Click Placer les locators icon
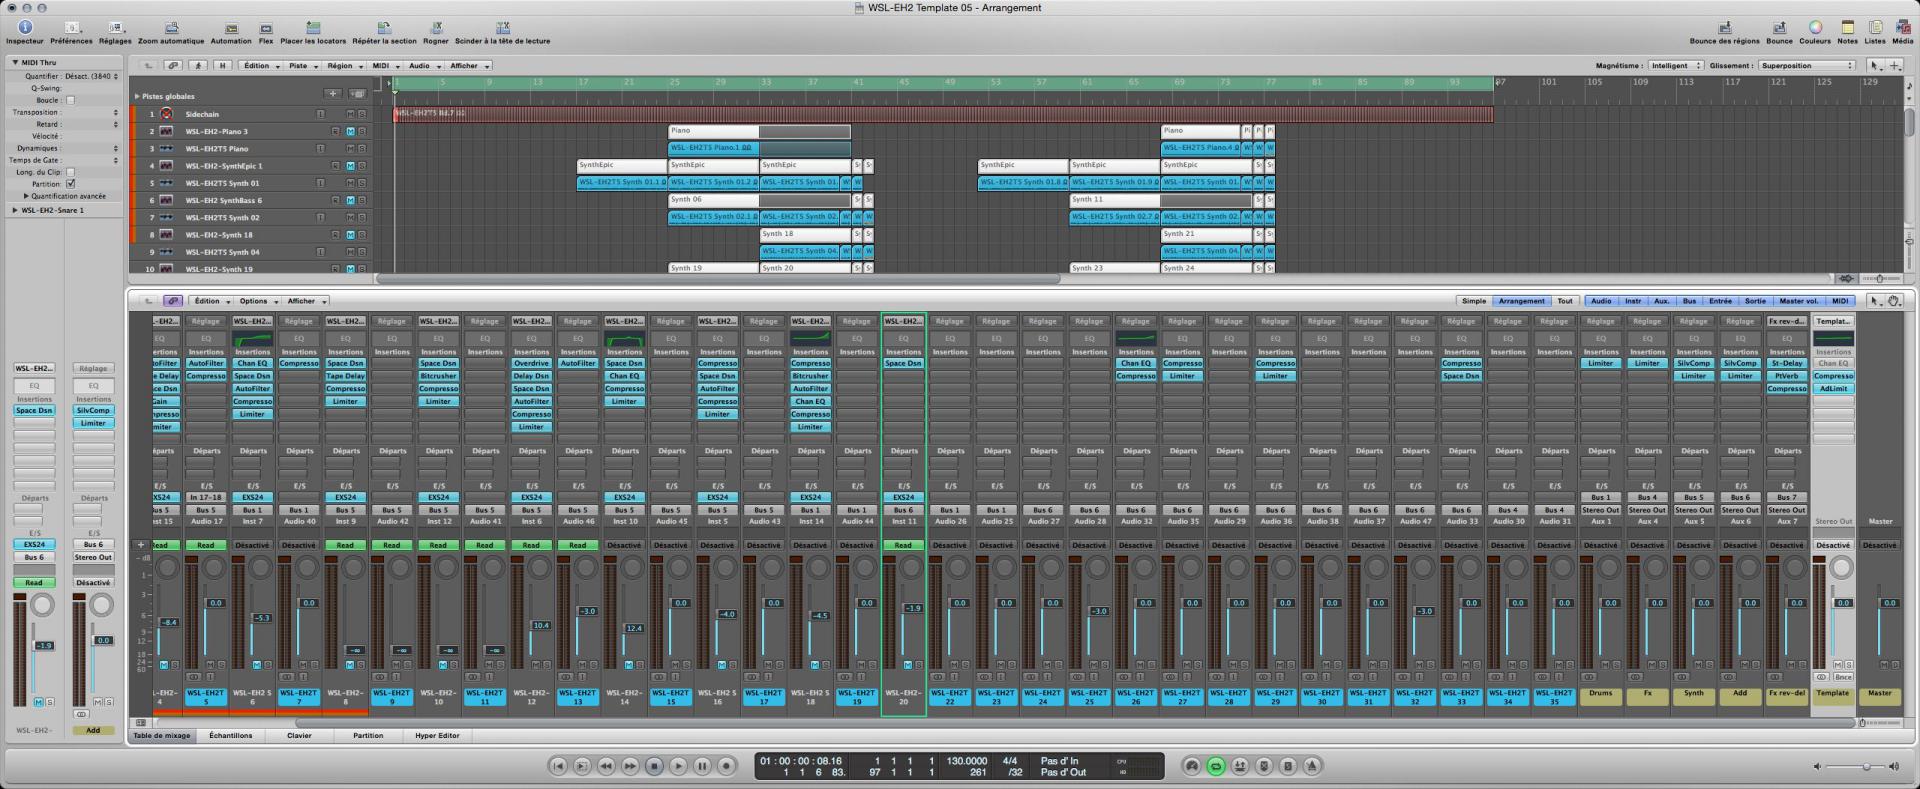Viewport: 1920px width, 789px height. tap(313, 28)
